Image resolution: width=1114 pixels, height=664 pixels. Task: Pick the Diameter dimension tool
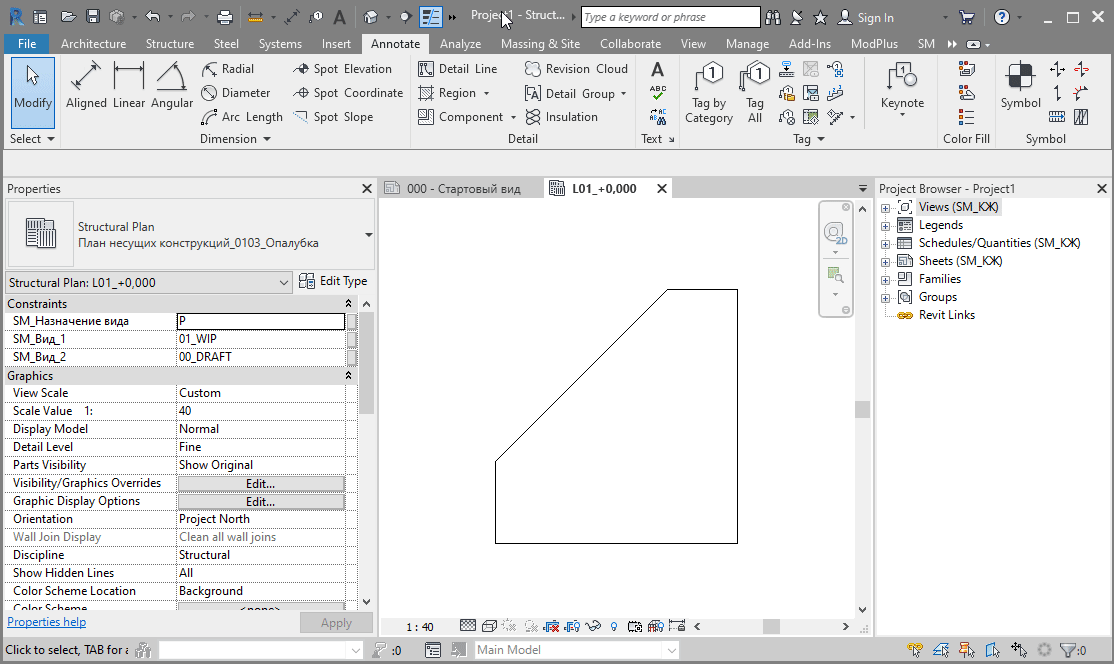tap(235, 93)
